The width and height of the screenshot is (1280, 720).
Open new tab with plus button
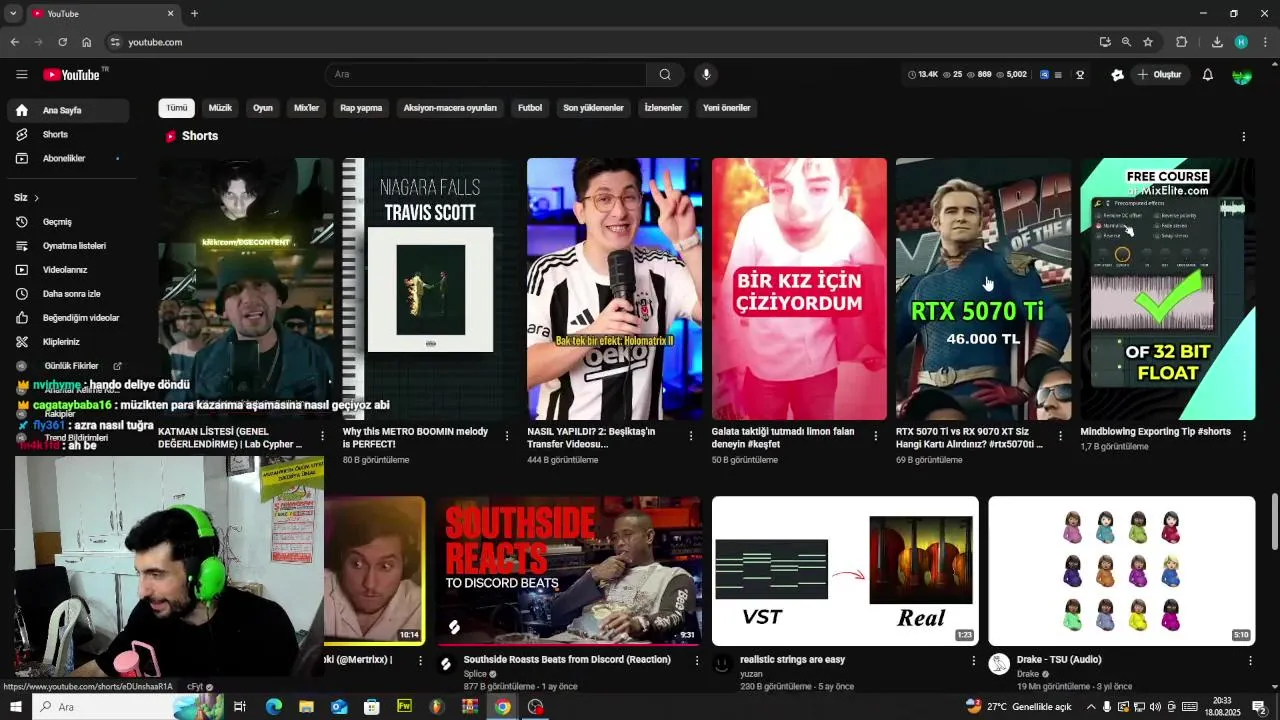coord(194,13)
